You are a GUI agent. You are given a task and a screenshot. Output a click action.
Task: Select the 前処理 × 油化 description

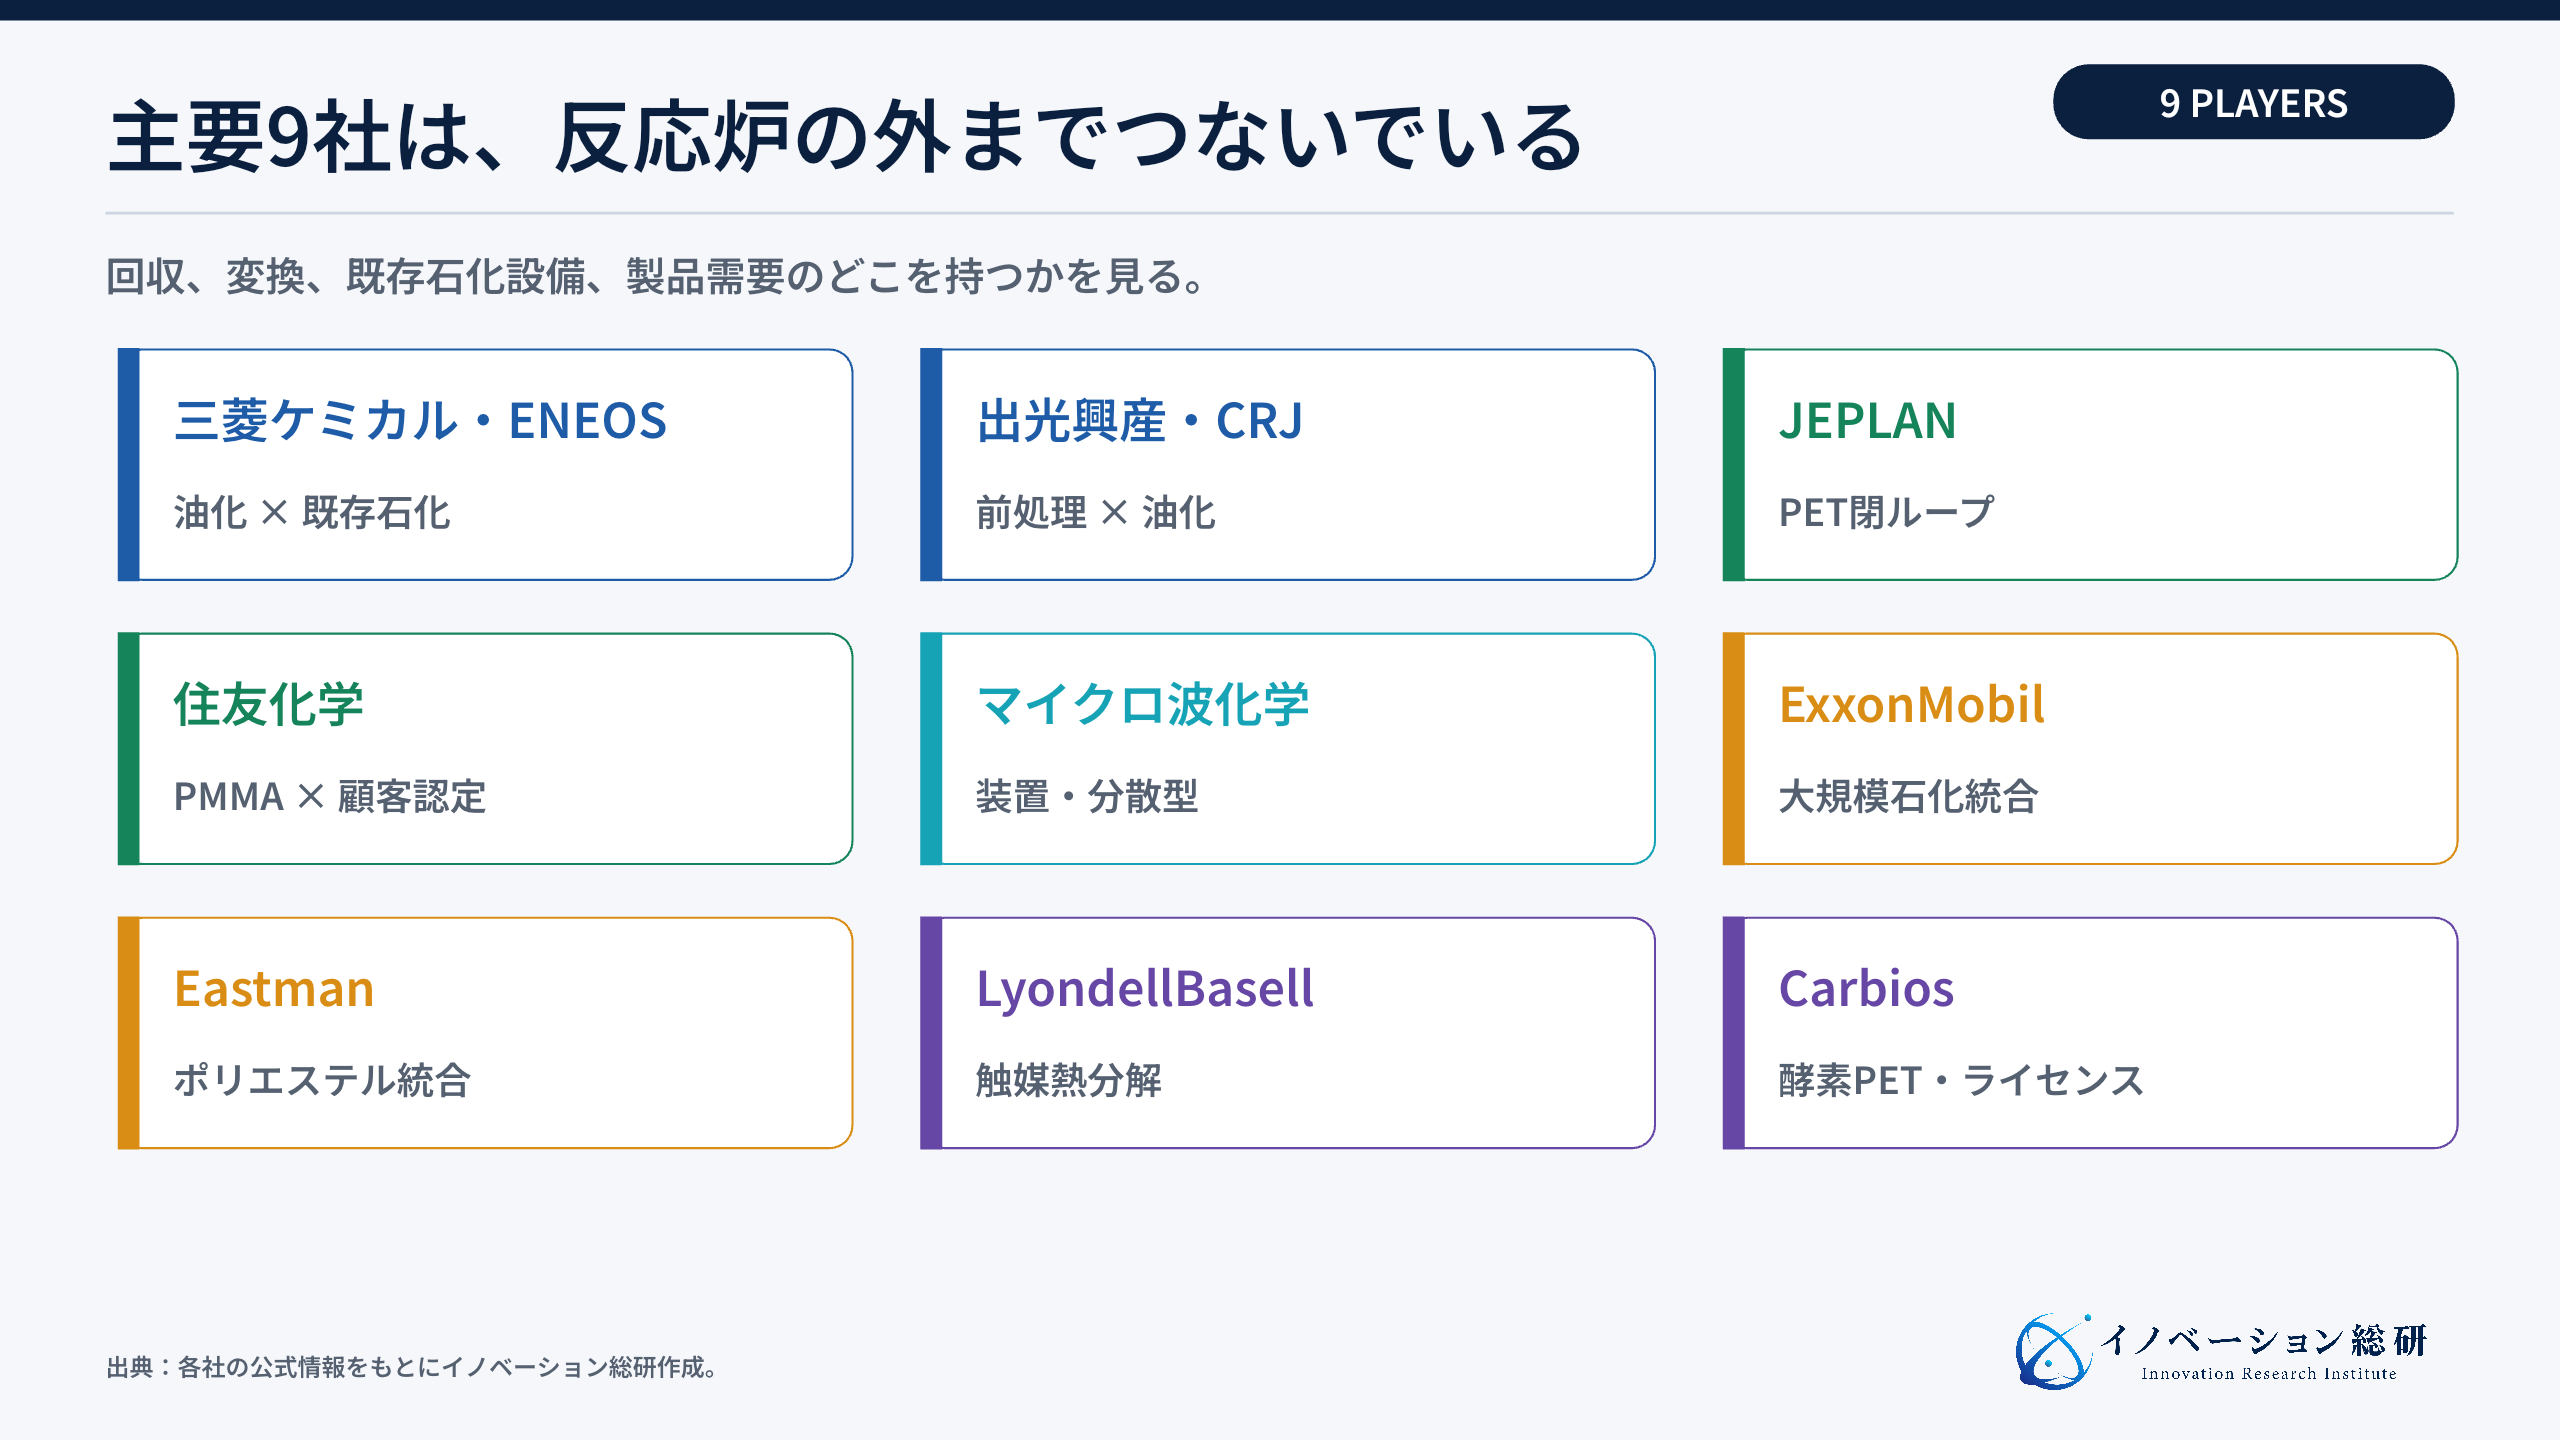point(1096,512)
